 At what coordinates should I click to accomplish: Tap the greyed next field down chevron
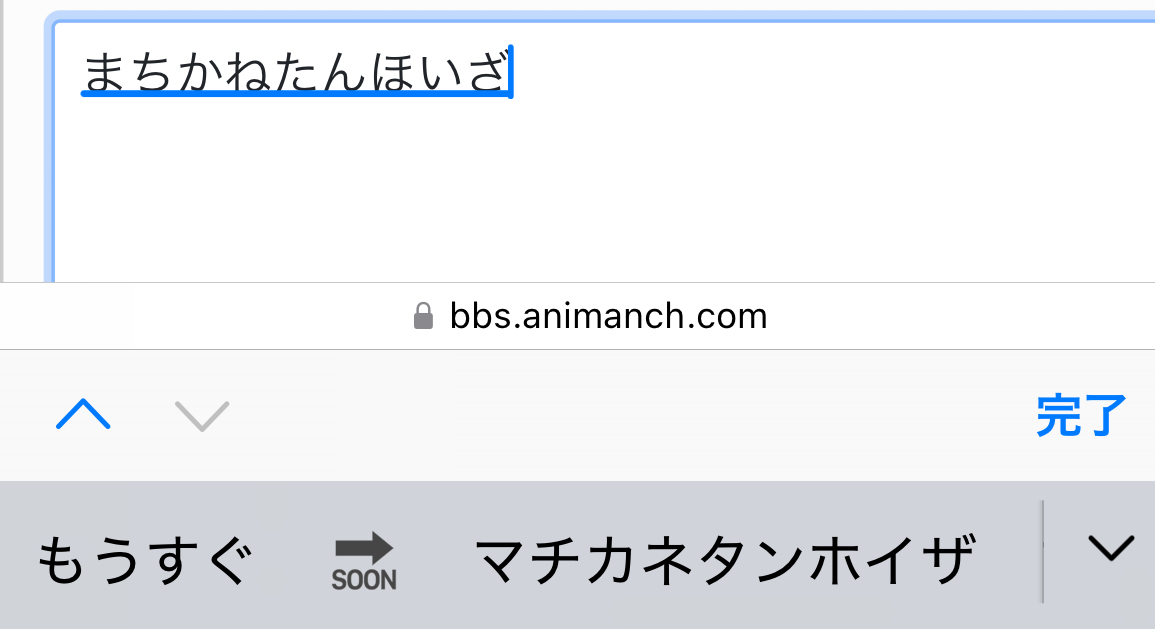click(202, 414)
